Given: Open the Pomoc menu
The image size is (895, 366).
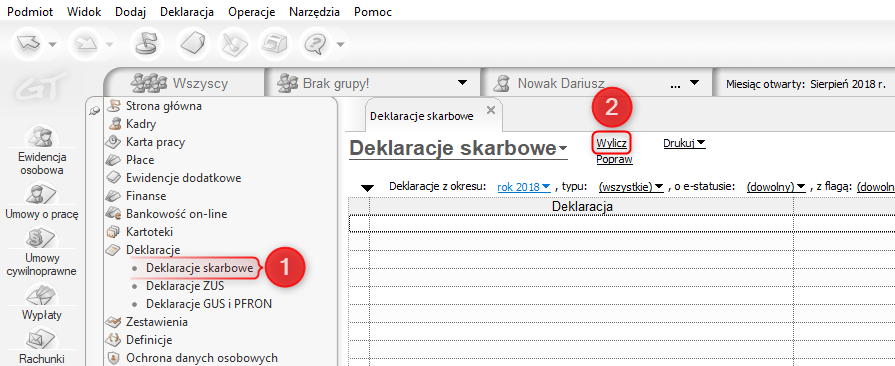Looking at the screenshot, I should [373, 11].
